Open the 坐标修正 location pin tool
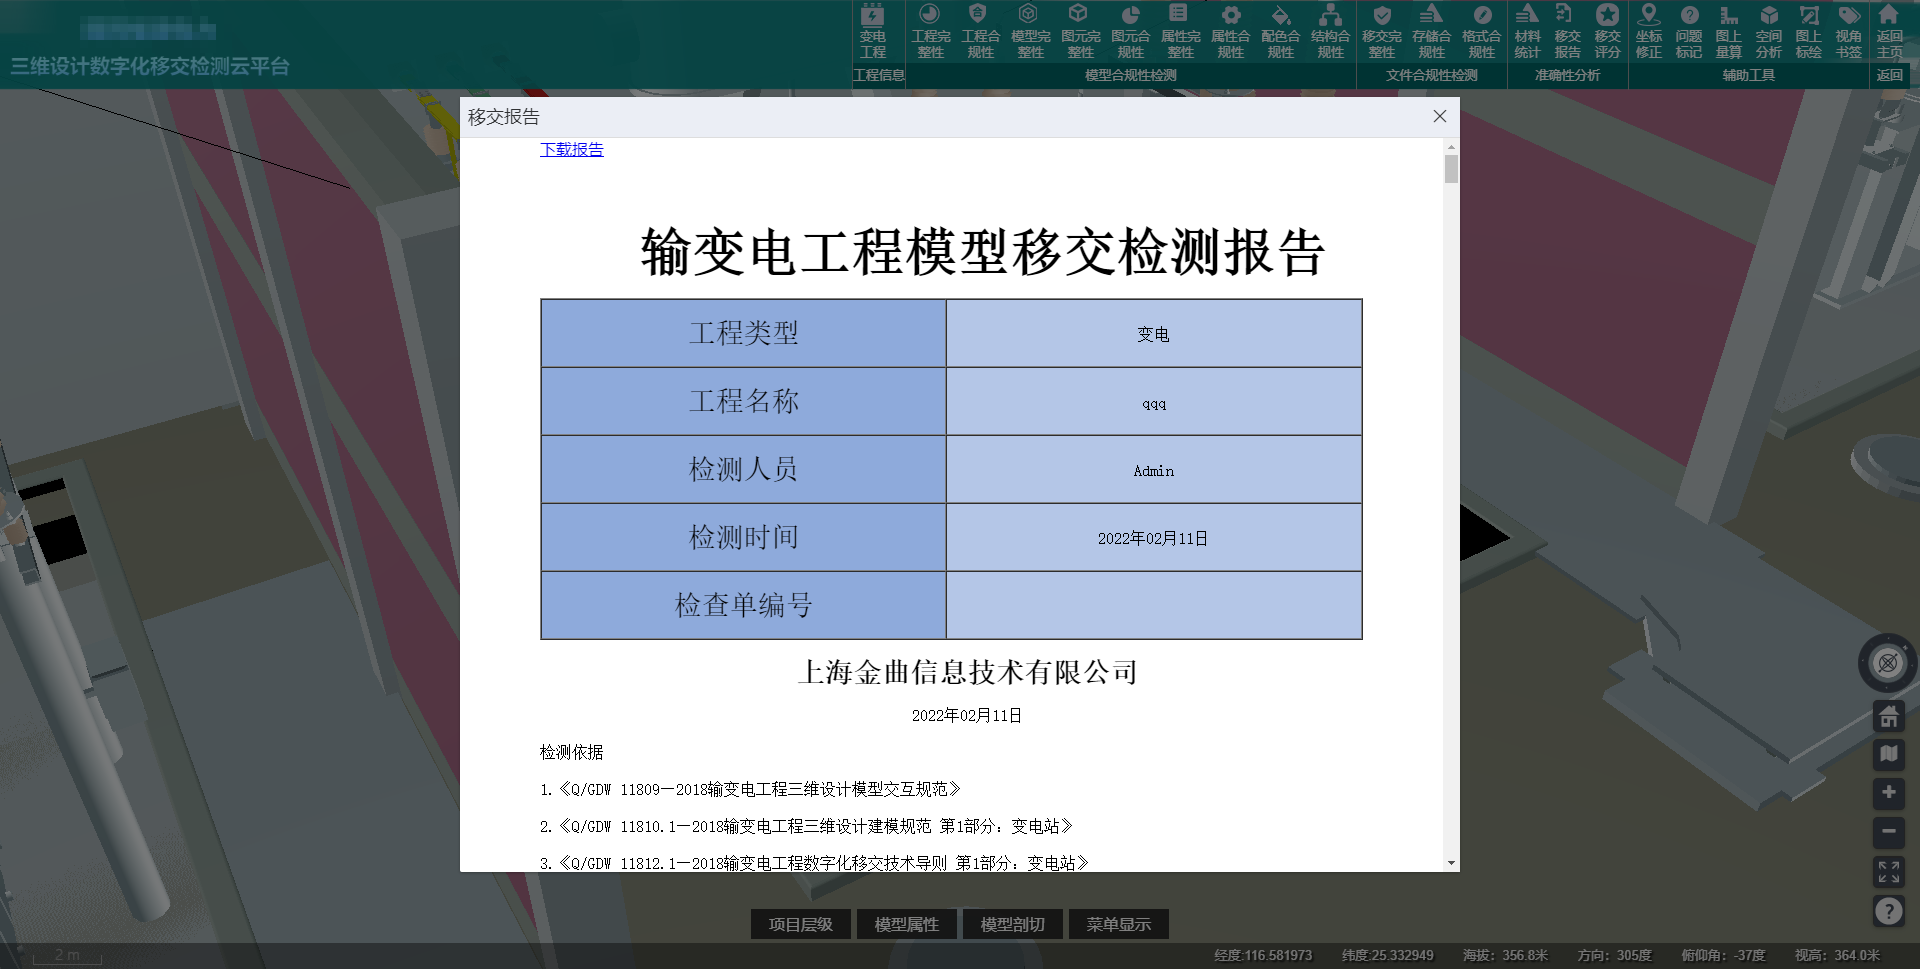This screenshot has width=1920, height=969. click(1648, 32)
